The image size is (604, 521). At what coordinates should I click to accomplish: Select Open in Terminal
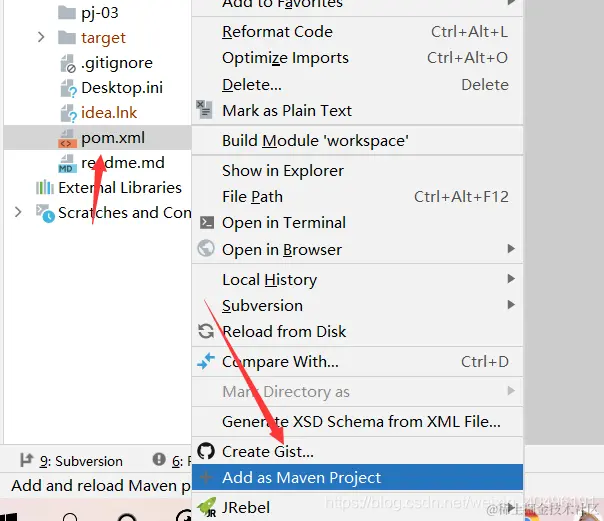point(357,223)
